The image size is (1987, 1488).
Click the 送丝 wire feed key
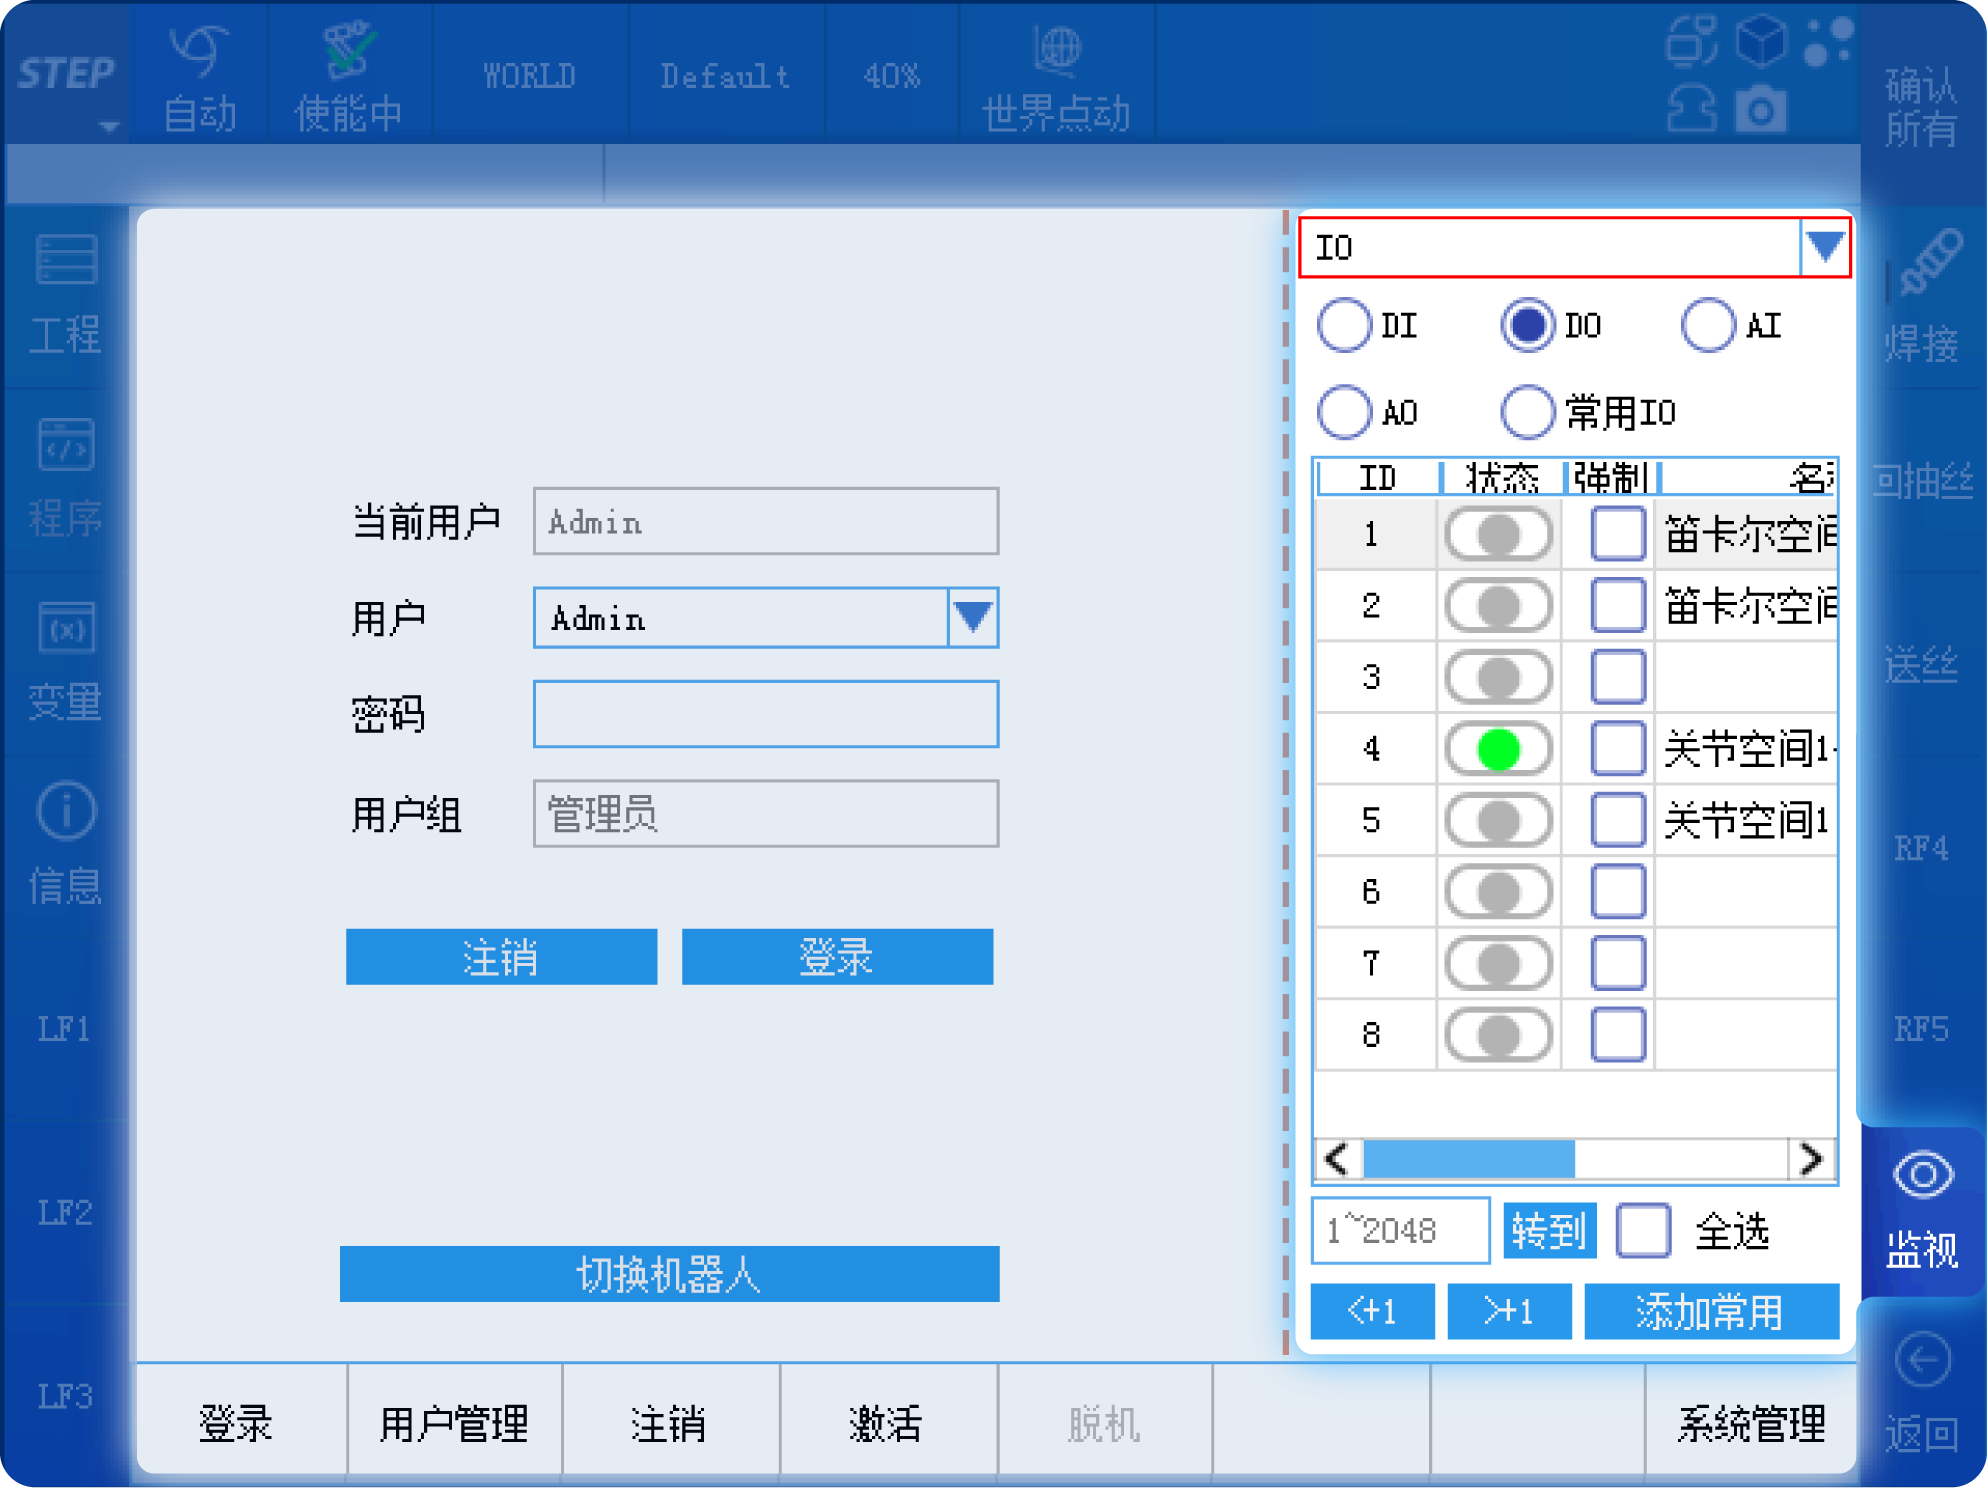[x=1921, y=664]
